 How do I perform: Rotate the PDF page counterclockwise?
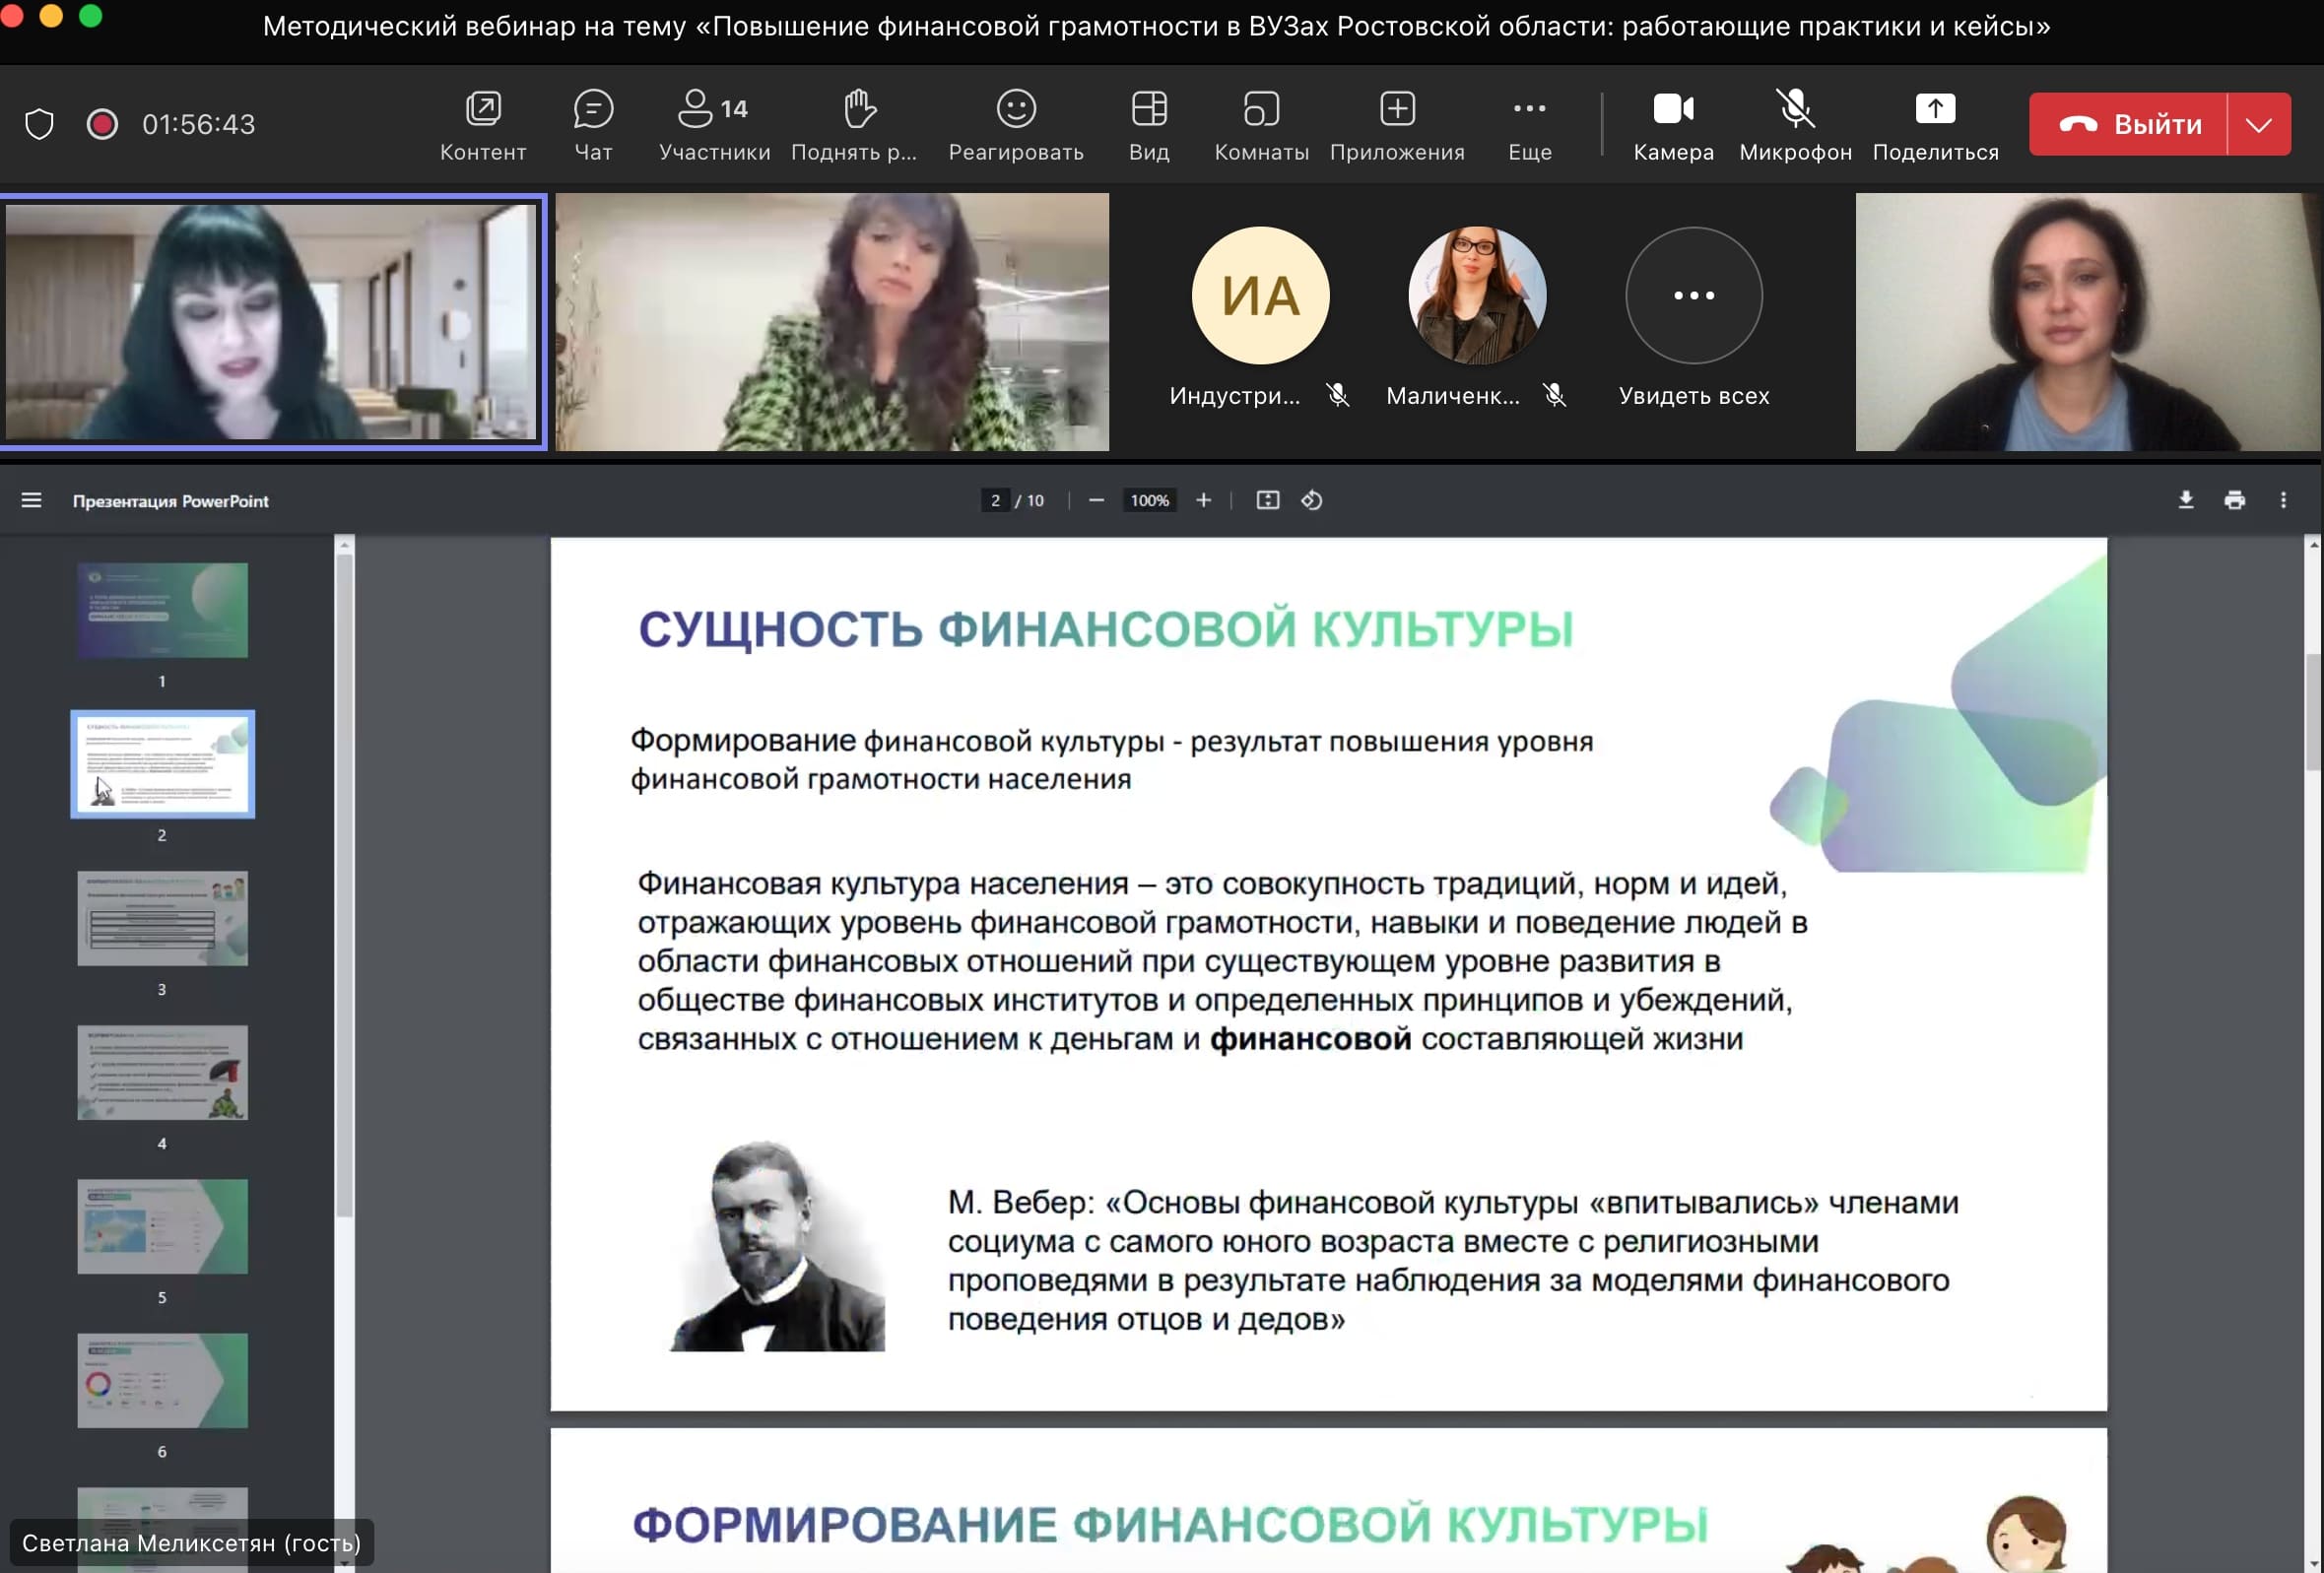[x=1311, y=500]
